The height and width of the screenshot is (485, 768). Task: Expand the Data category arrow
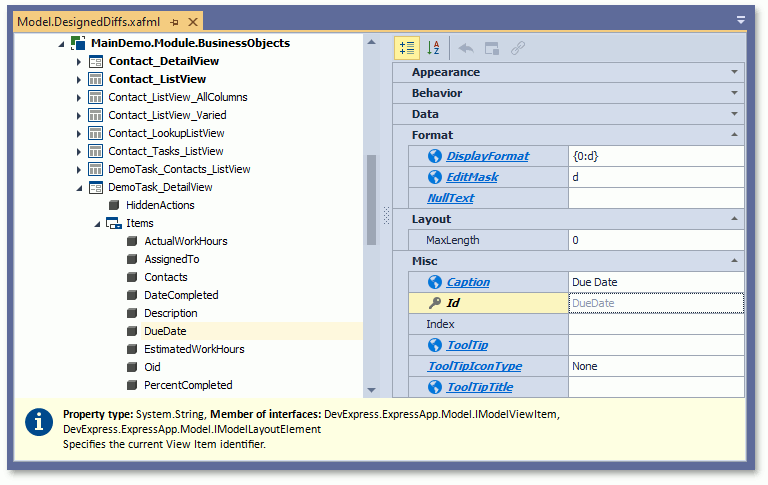[734, 114]
